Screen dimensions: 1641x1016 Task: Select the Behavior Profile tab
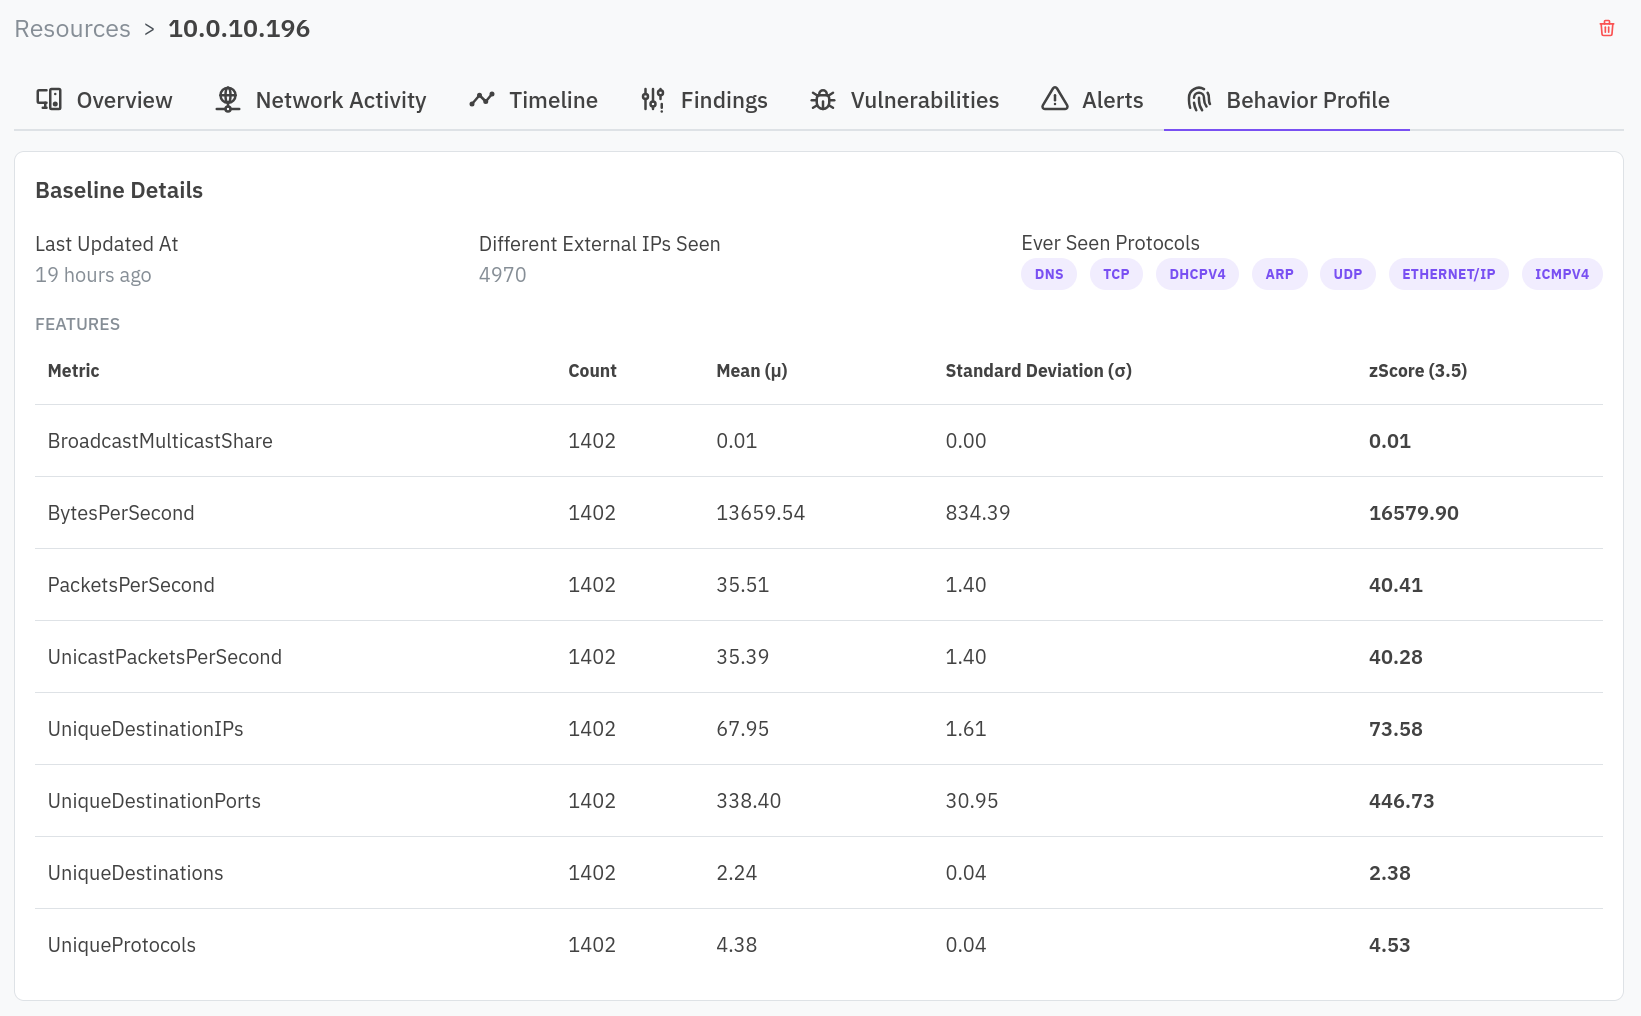(x=1287, y=100)
